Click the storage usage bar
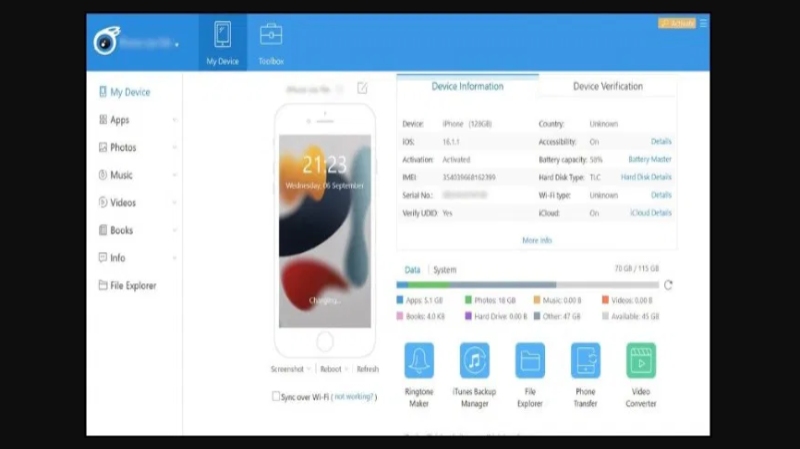 click(528, 285)
